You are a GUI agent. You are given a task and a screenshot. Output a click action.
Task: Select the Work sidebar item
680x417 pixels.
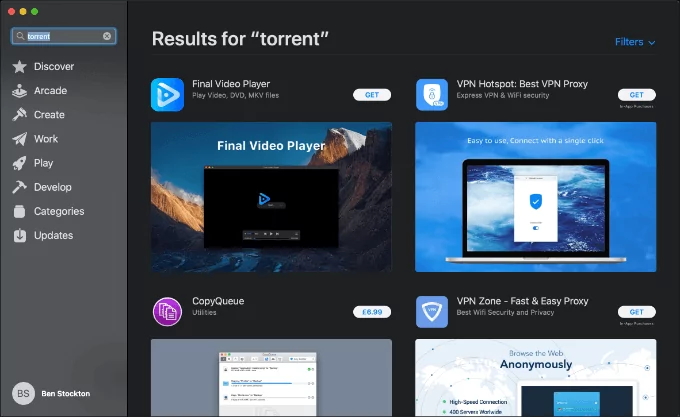point(46,139)
